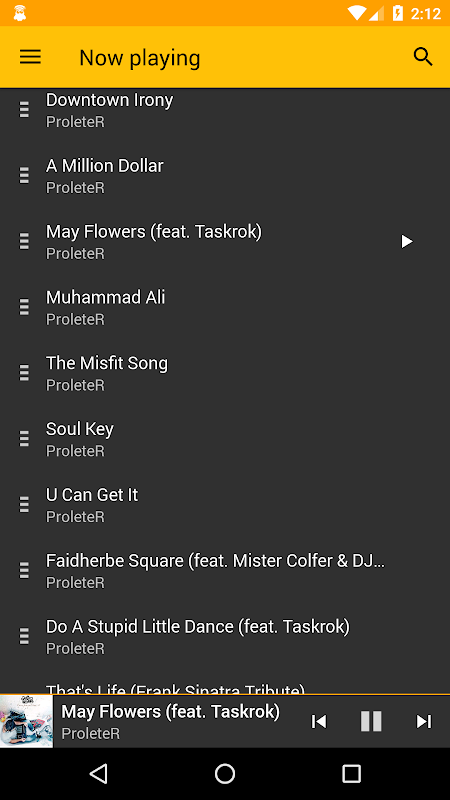
Task: Play Do A Stupid Little Dance track
Action: click(x=225, y=636)
